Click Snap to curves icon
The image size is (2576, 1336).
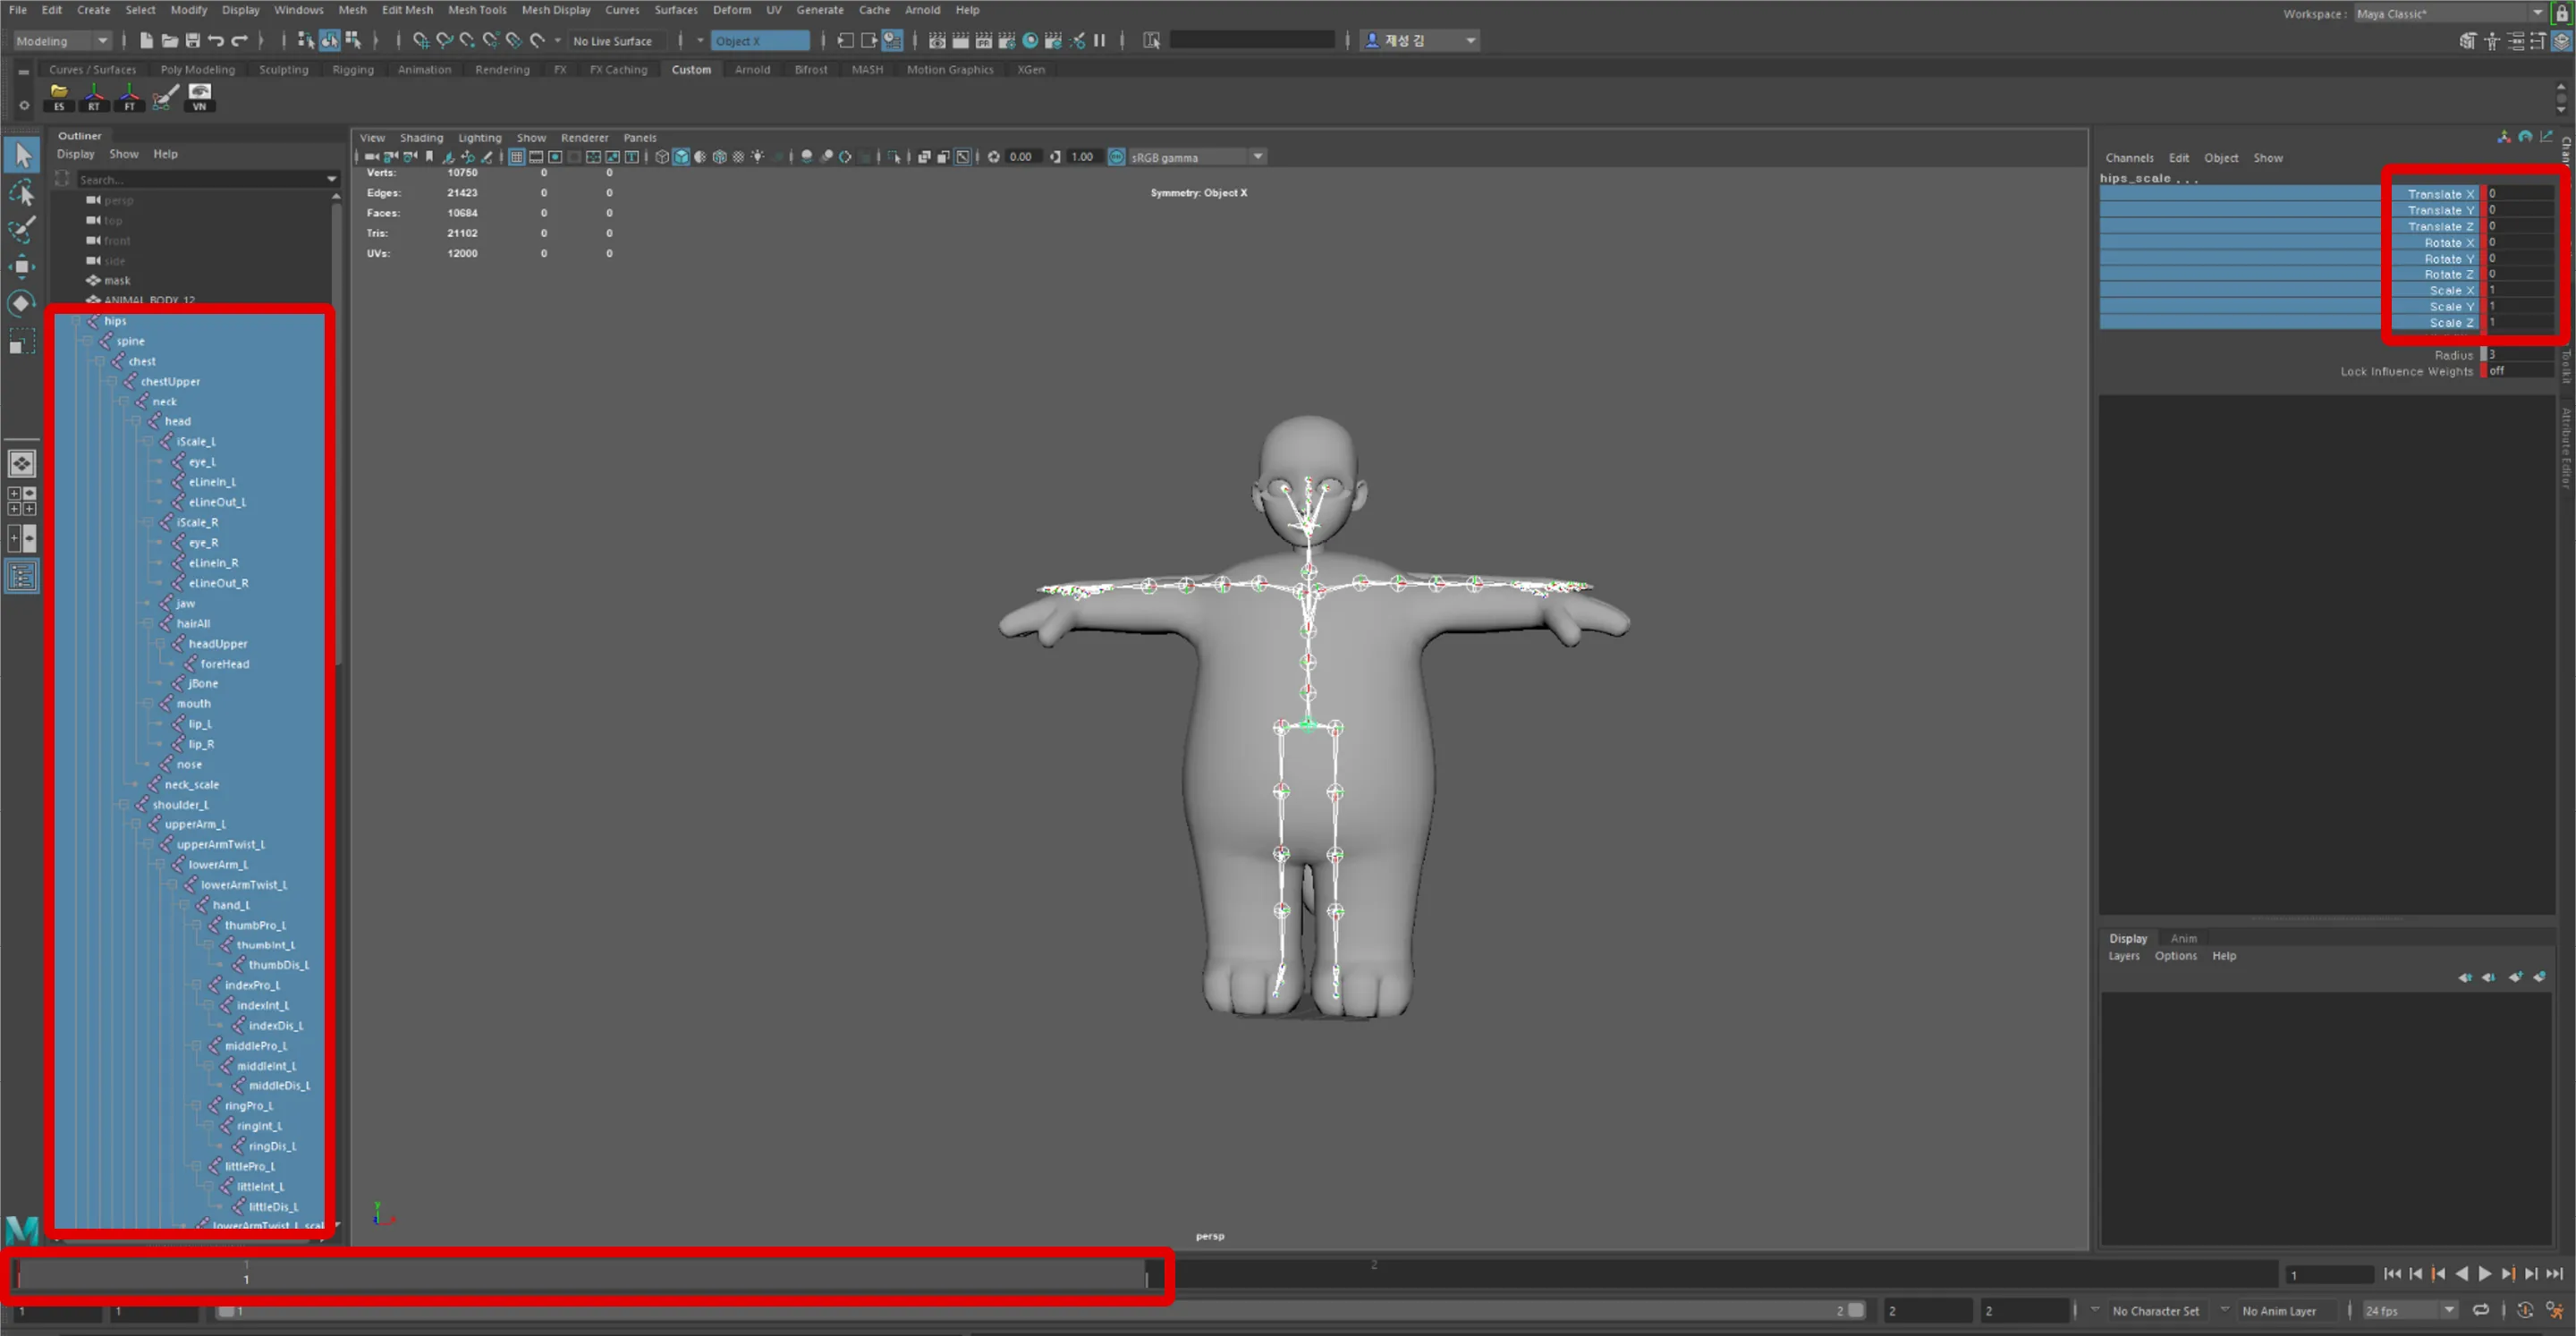(444, 40)
